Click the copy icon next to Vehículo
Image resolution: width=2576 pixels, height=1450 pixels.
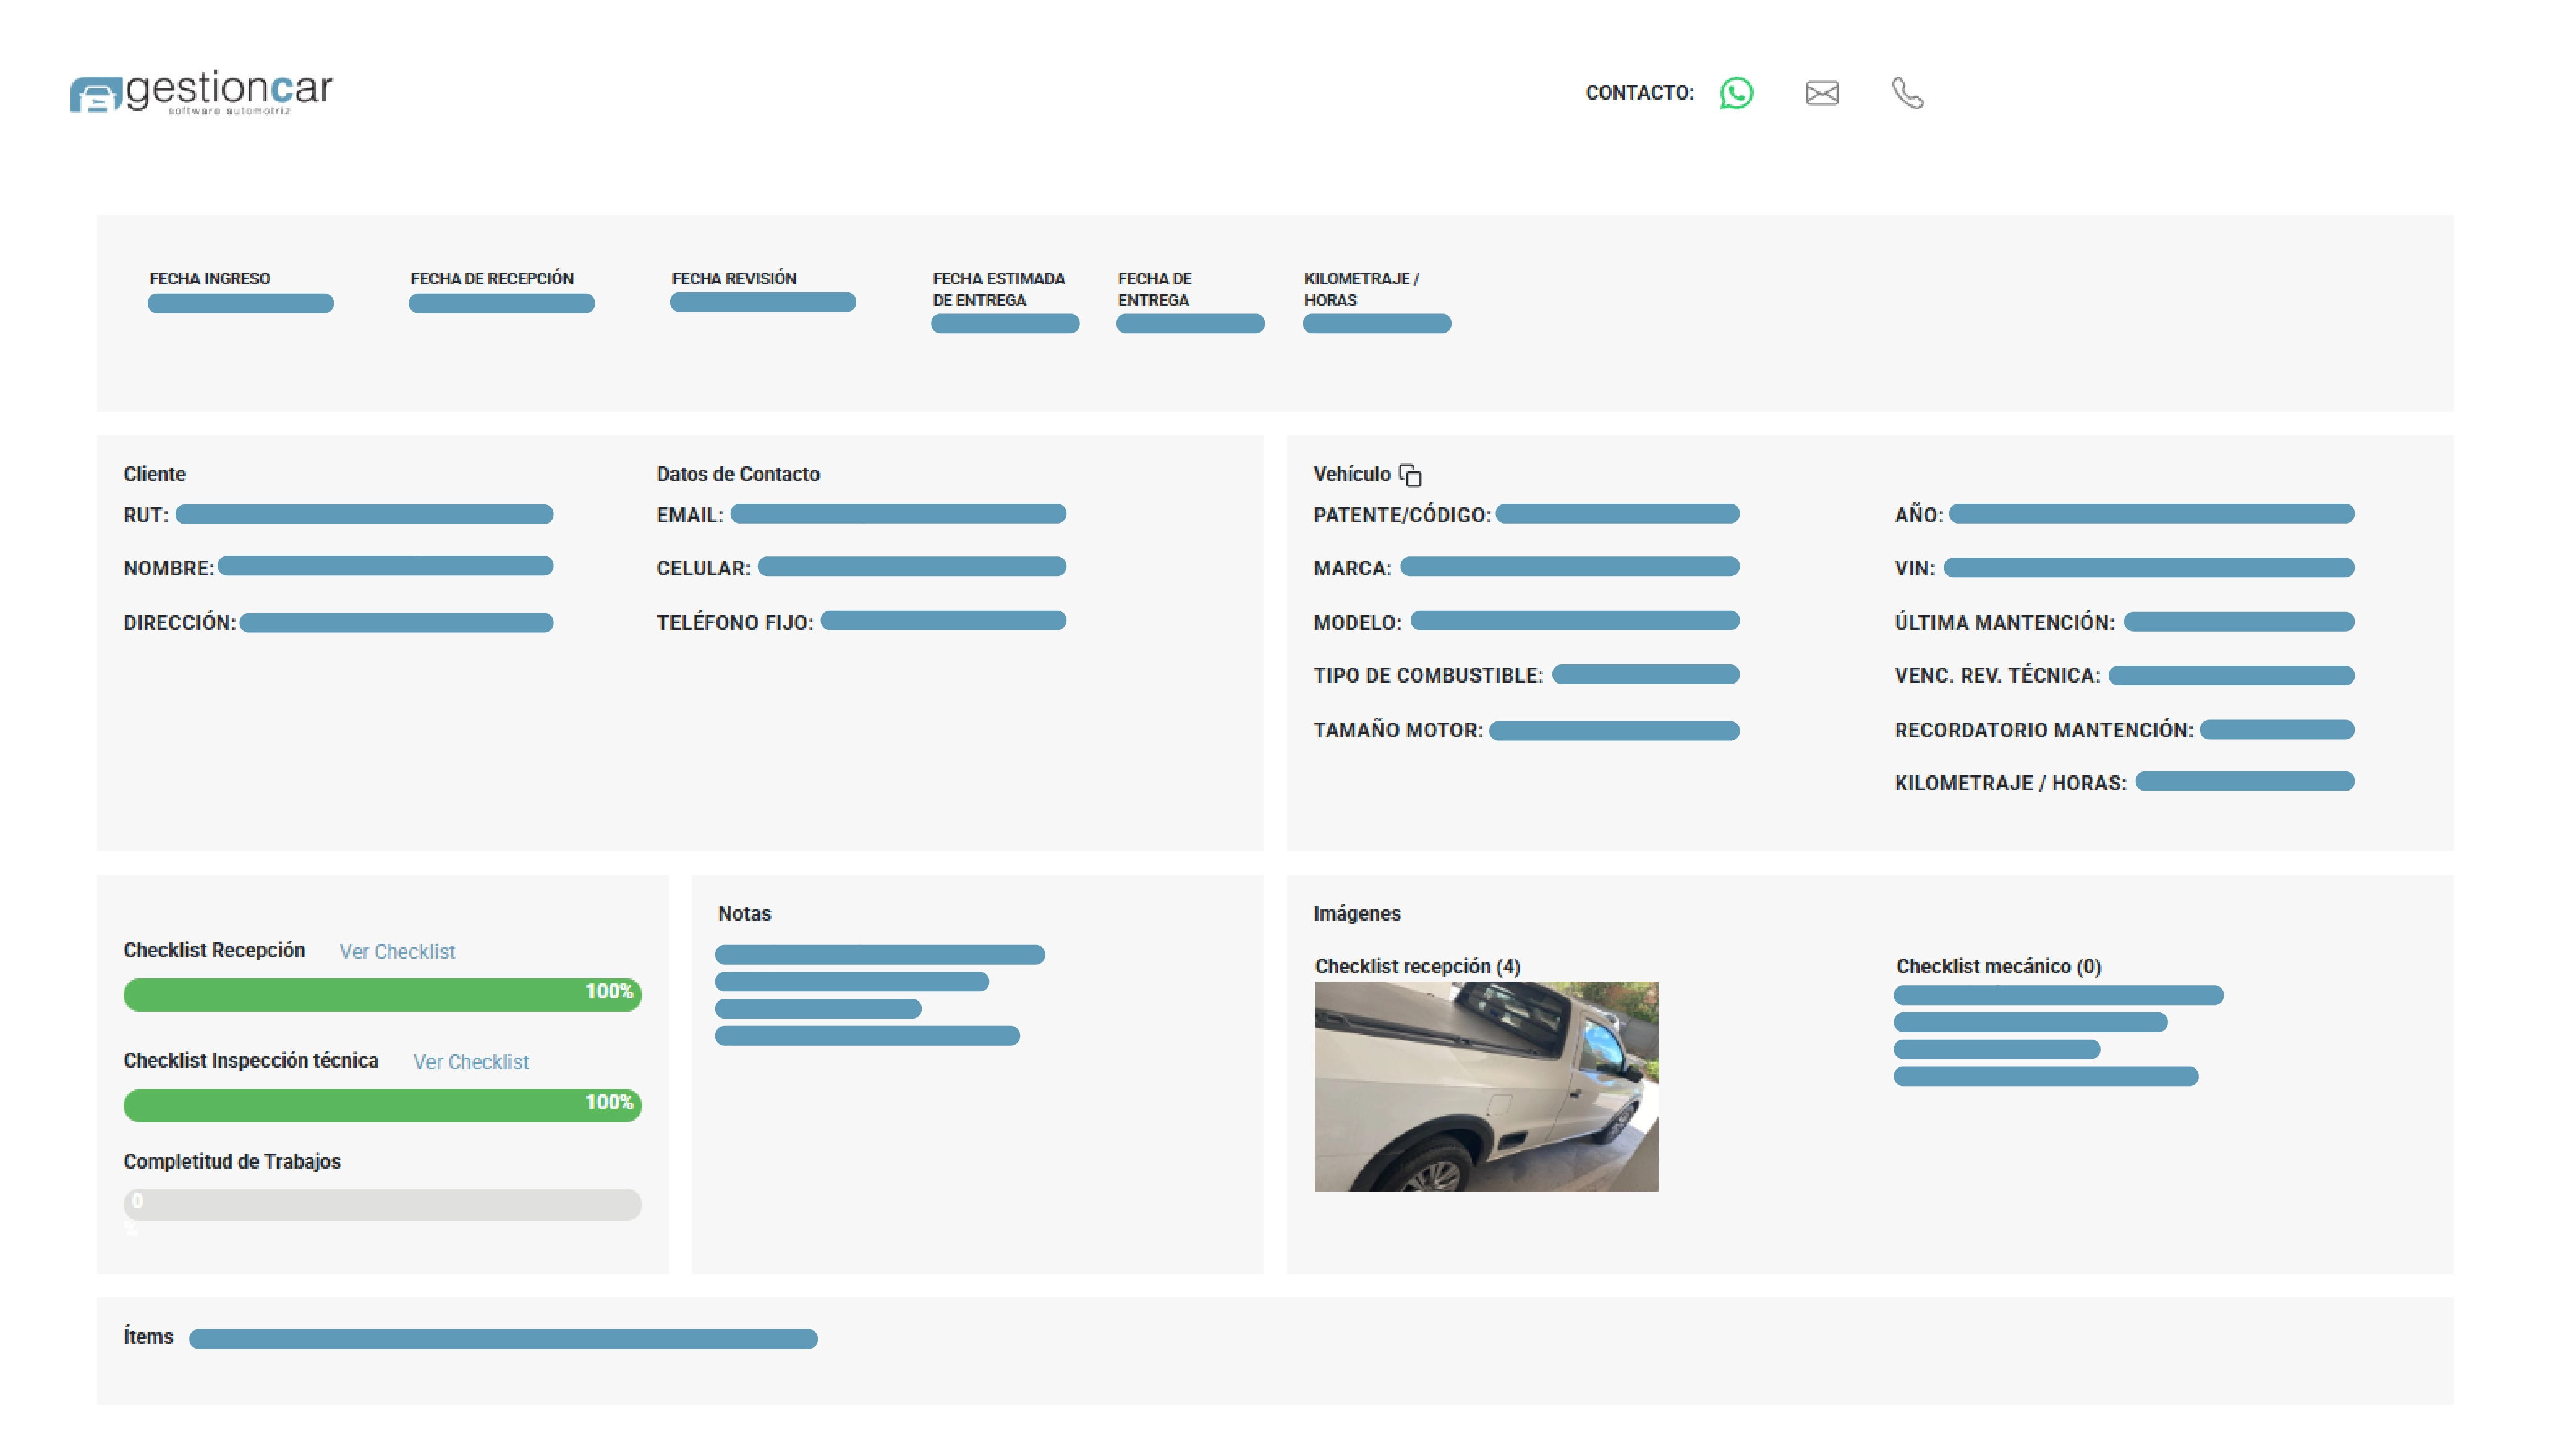1410,475
